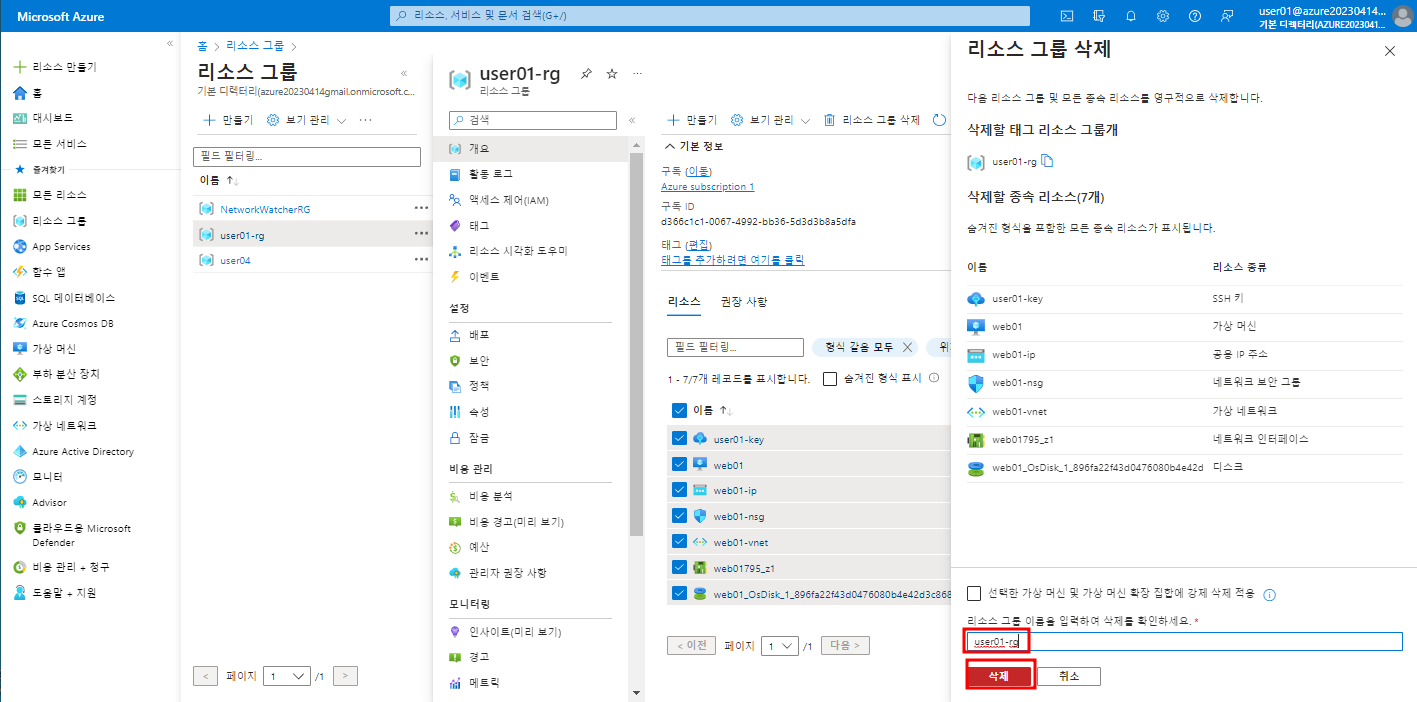Favorite user01-rg with the star icon
This screenshot has height=702, width=1417.
(x=612, y=74)
